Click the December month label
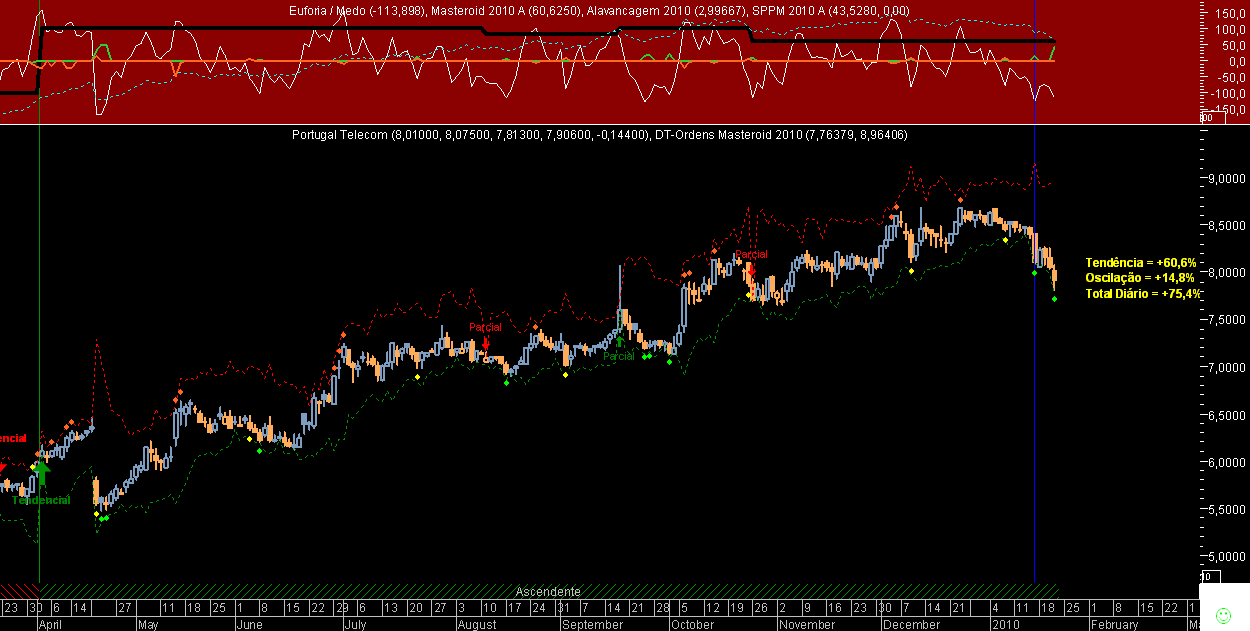 point(912,624)
